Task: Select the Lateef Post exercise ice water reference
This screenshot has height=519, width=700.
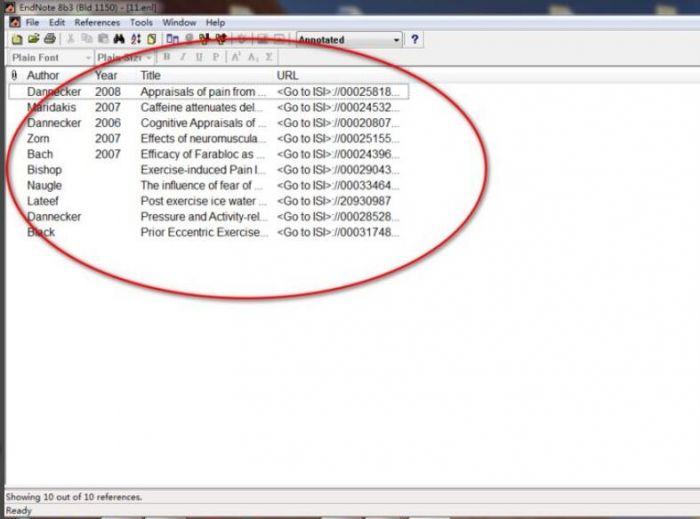Action: (200, 201)
